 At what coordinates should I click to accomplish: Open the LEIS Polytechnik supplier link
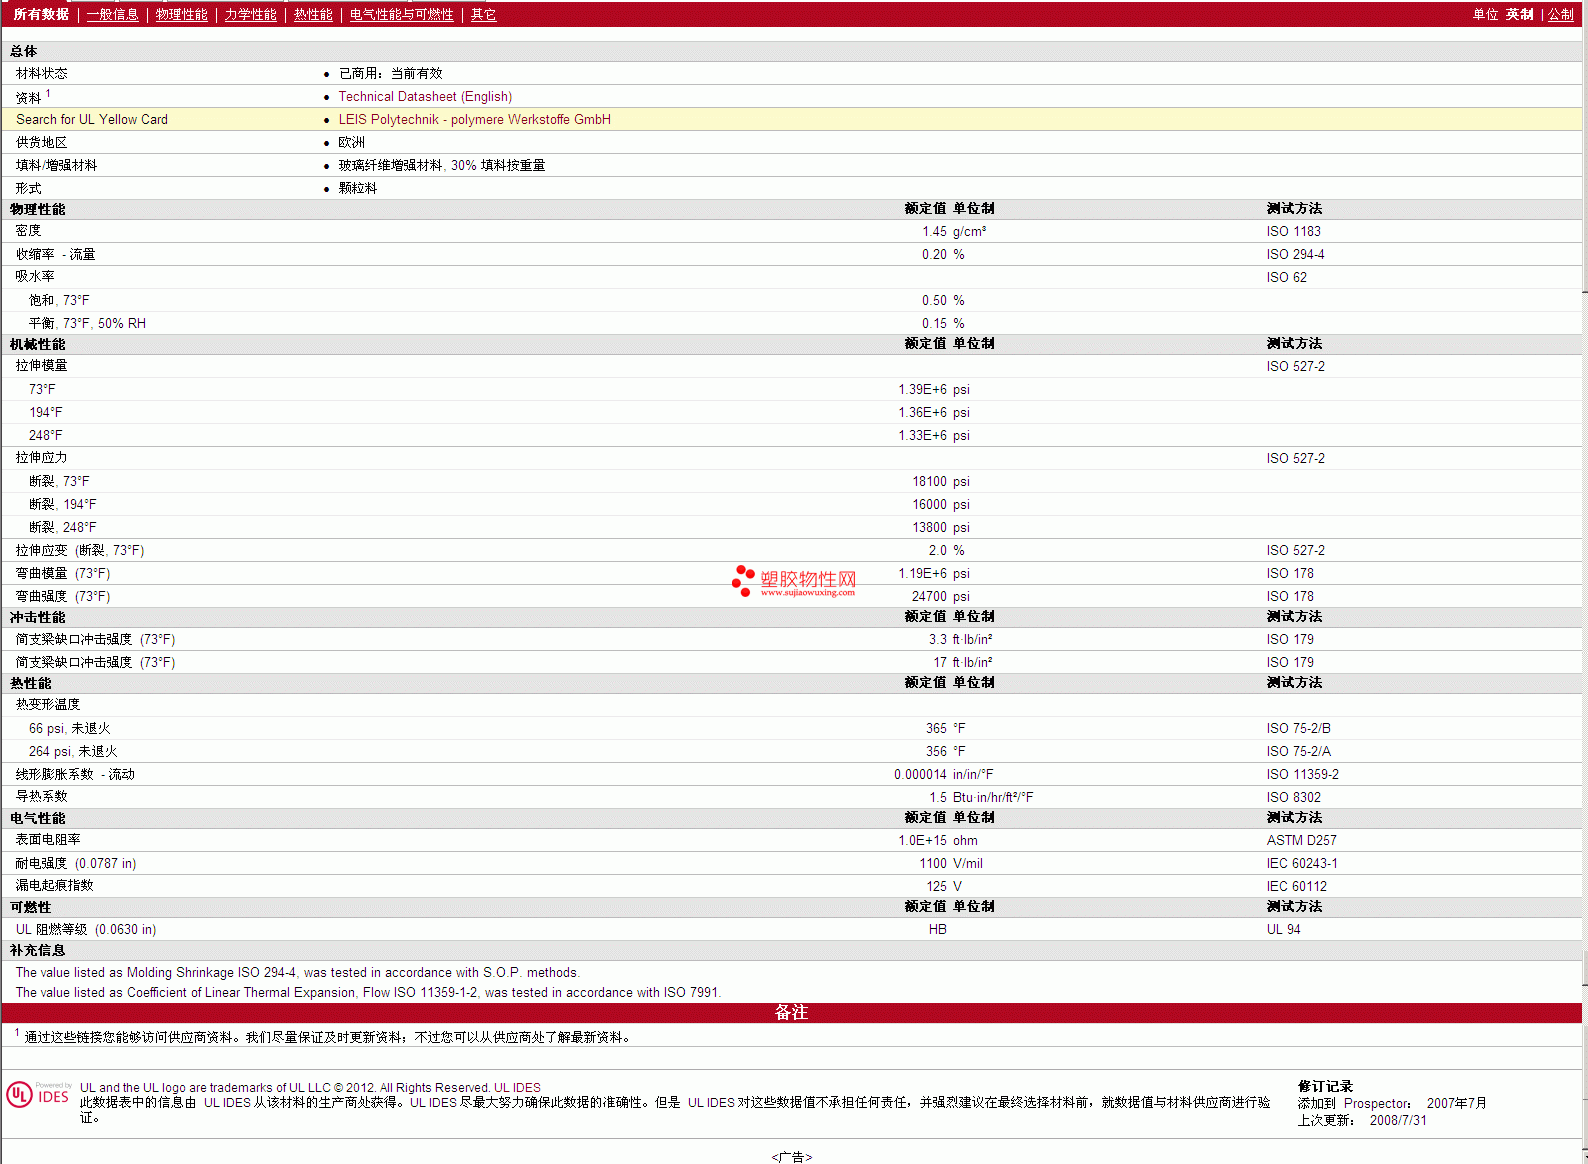(x=474, y=120)
